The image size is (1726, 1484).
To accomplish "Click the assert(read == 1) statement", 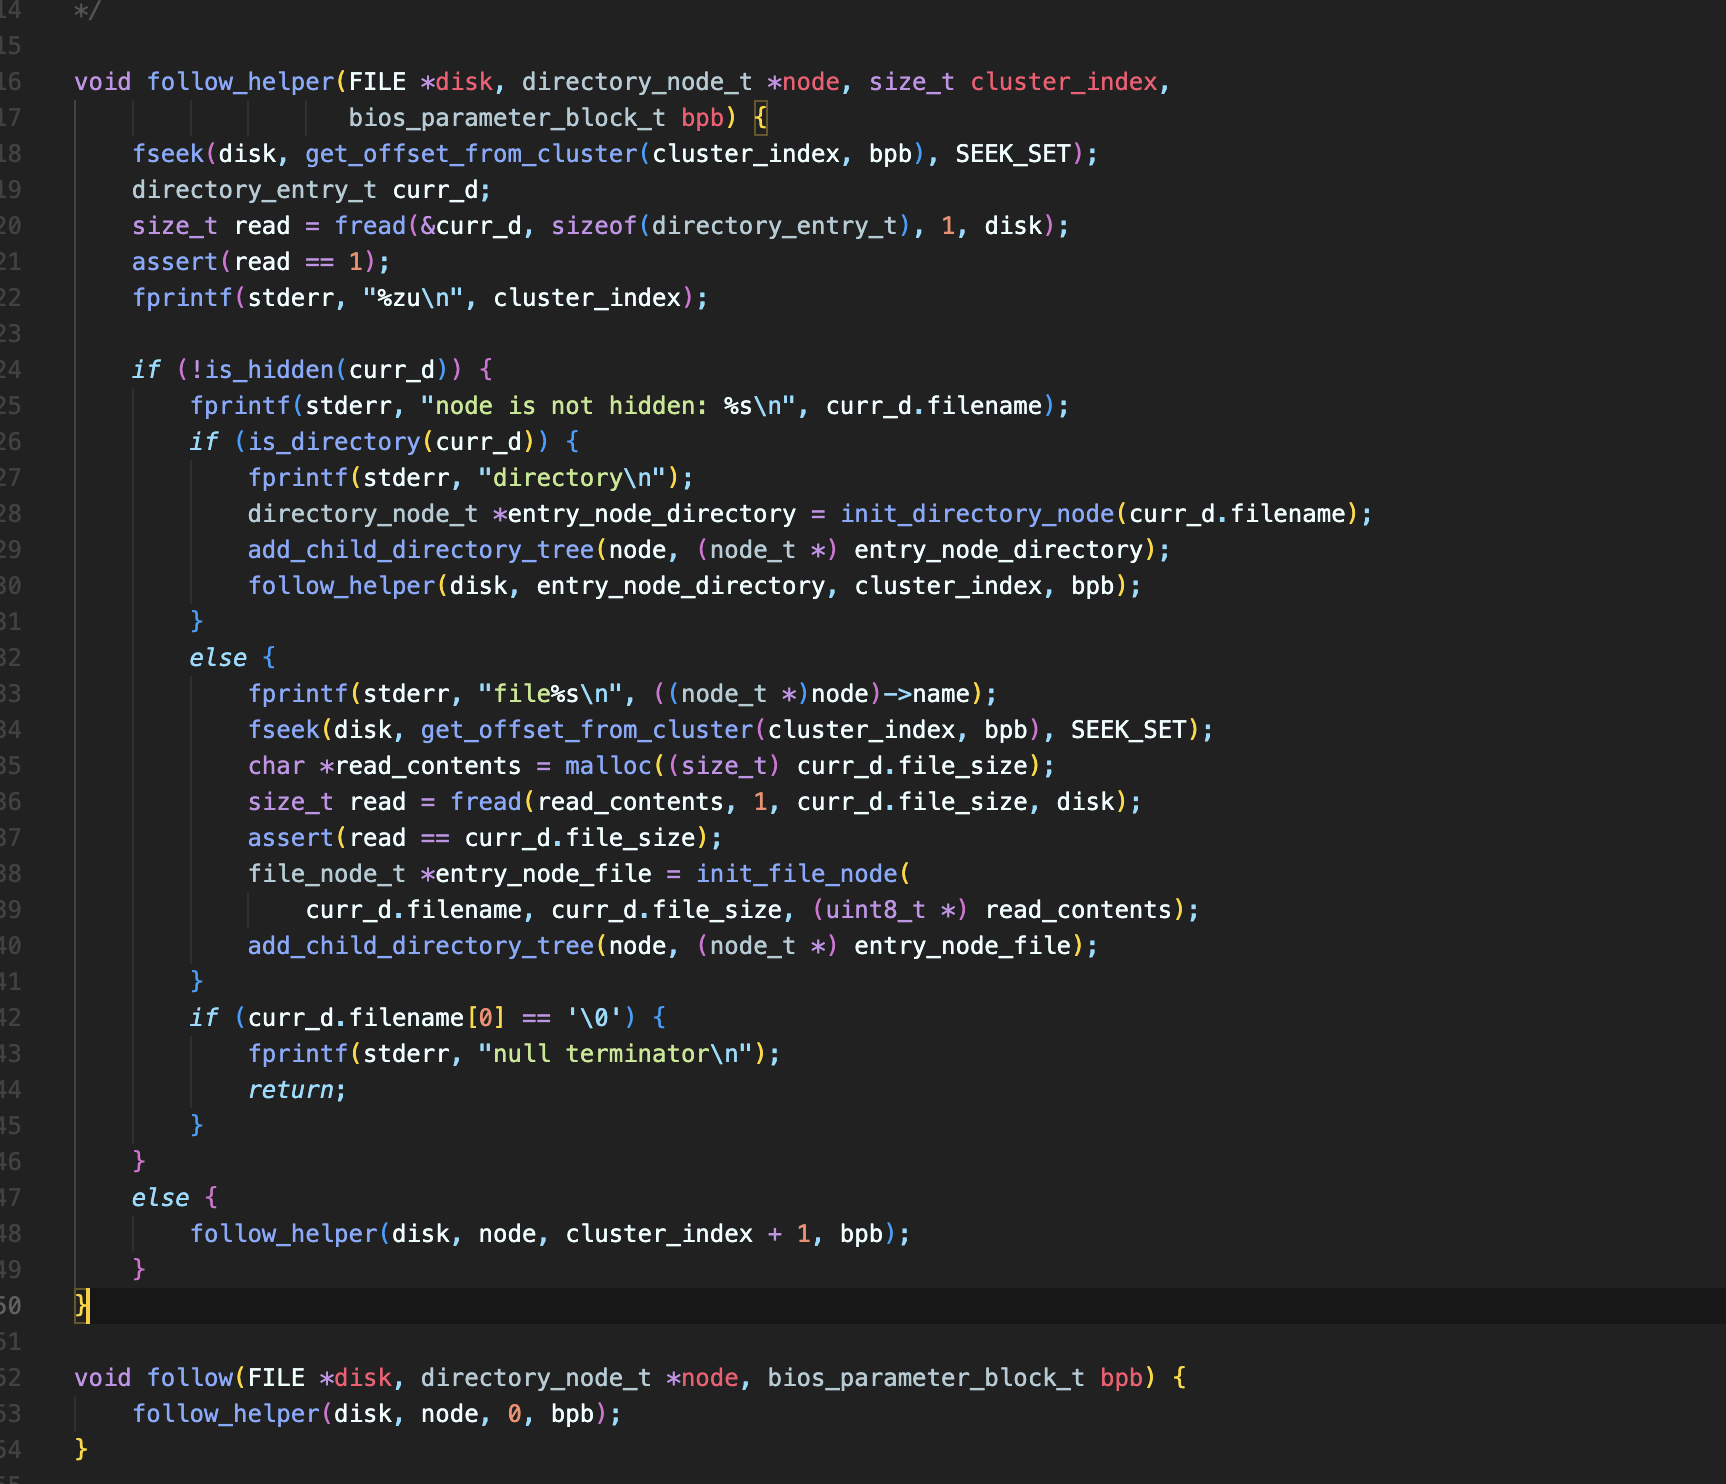I will pyautogui.click(x=260, y=262).
